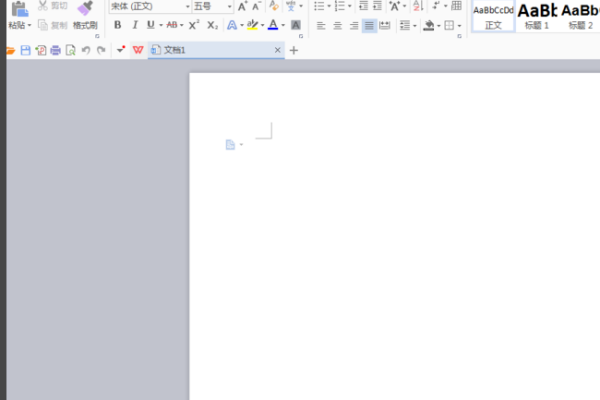600x400 pixels.
Task: Apply superscript formatting
Action: [x=194, y=25]
